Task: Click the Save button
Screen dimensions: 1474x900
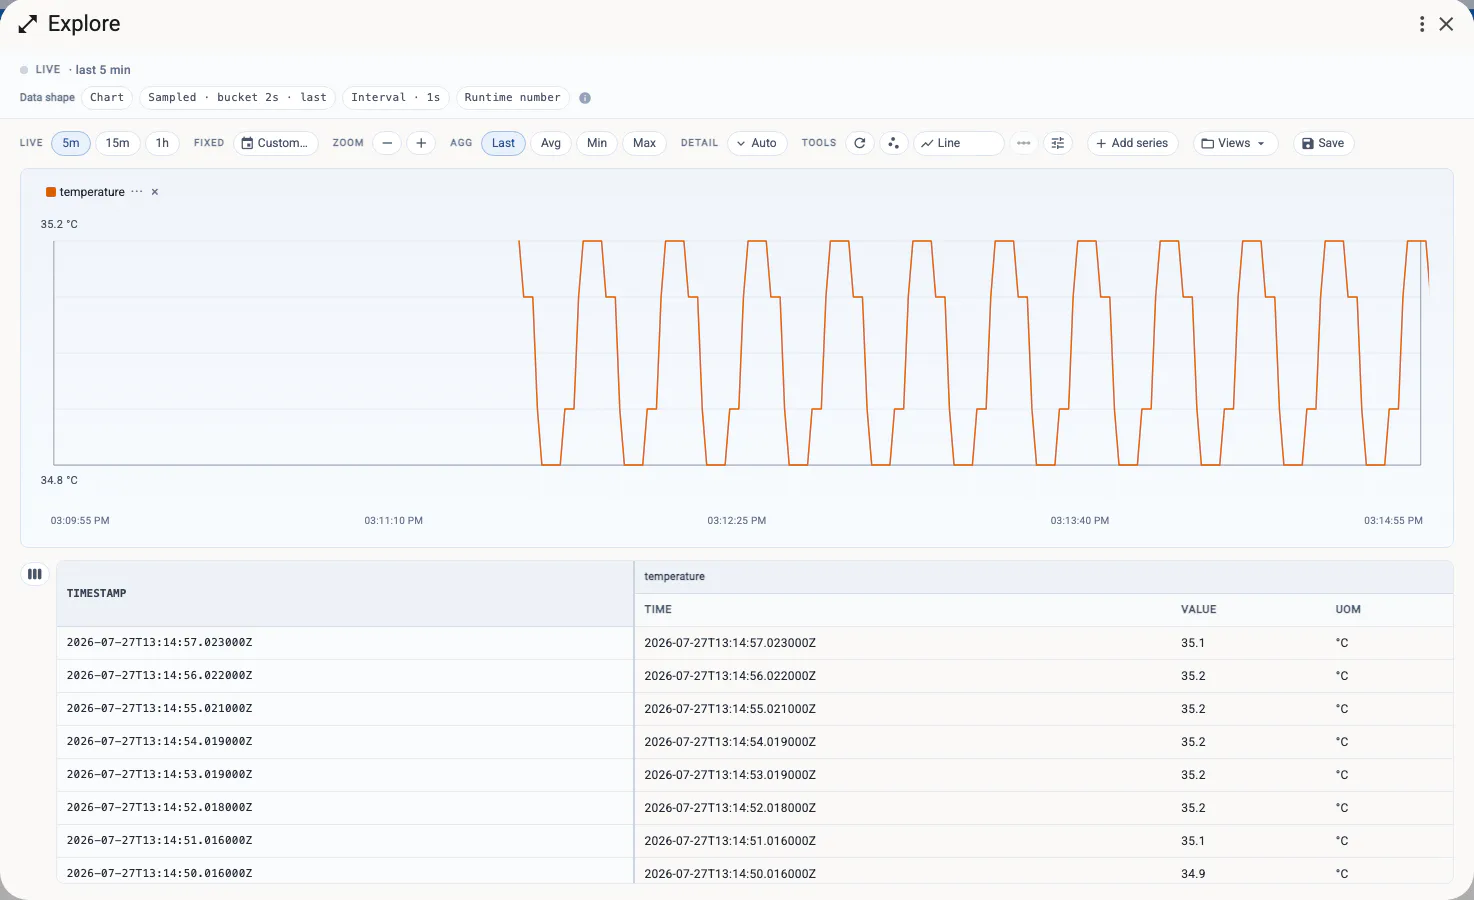Action: pyautogui.click(x=1324, y=143)
